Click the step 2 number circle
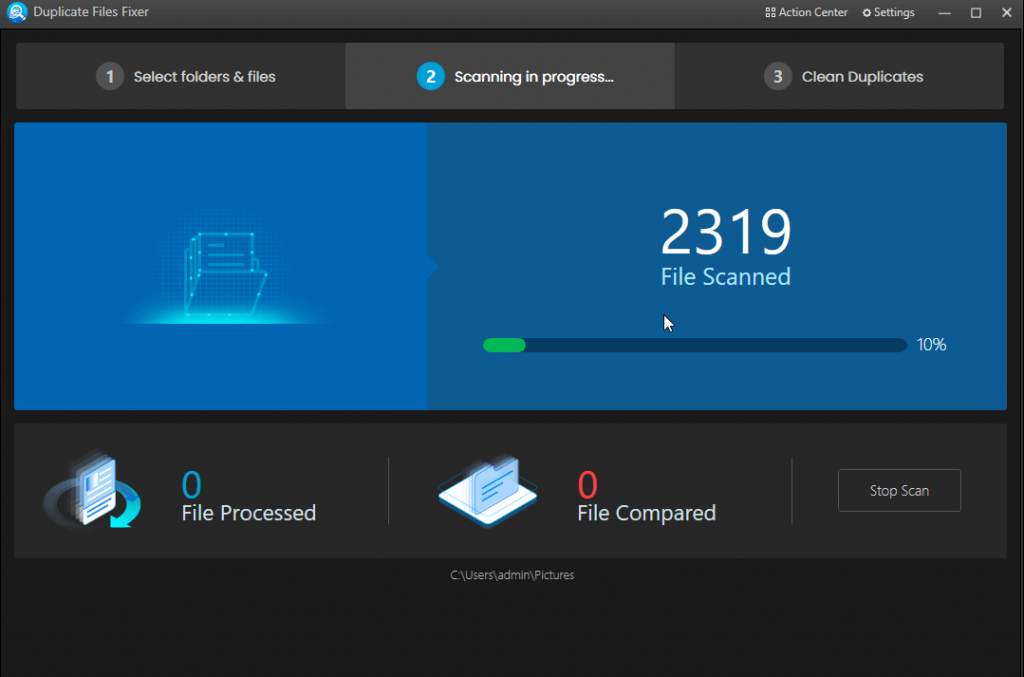This screenshot has height=677, width=1024. click(x=430, y=76)
